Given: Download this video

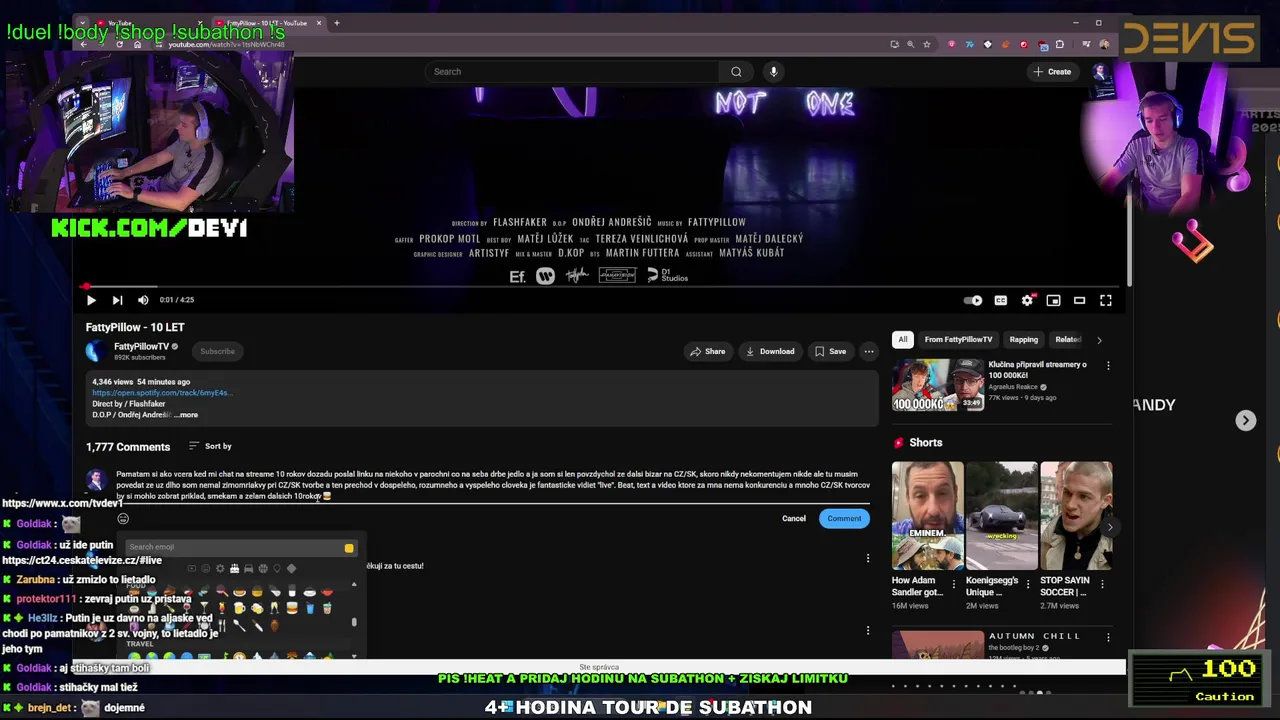Looking at the screenshot, I should (769, 351).
